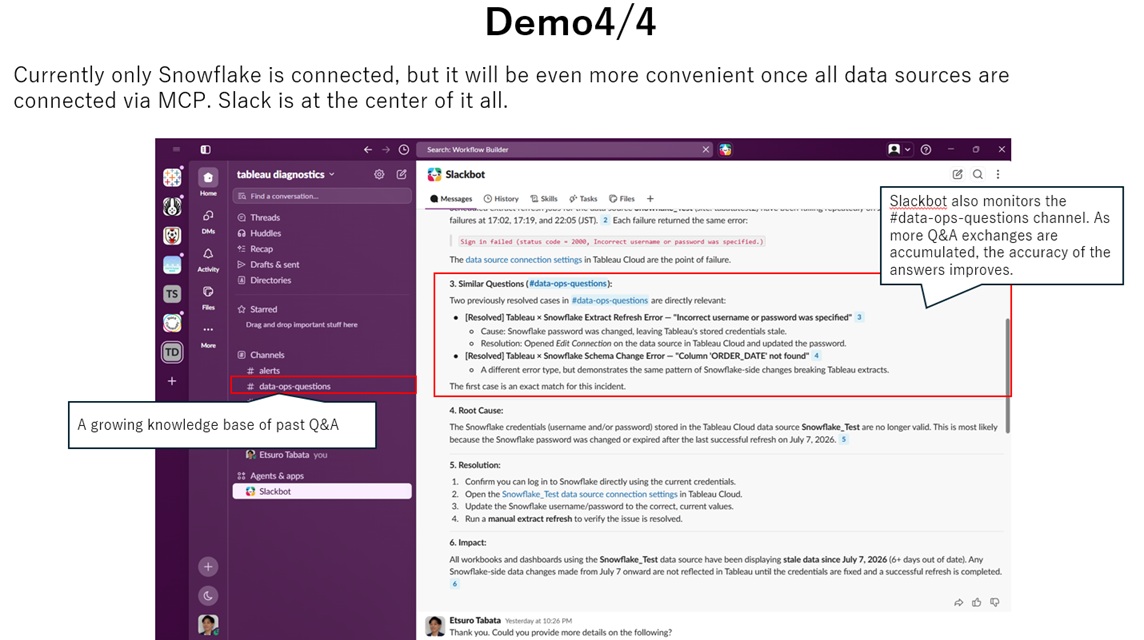Viewport: 1144px width, 640px height.
Task: Open the user avatar dropdown in the top bar
Action: coord(899,150)
